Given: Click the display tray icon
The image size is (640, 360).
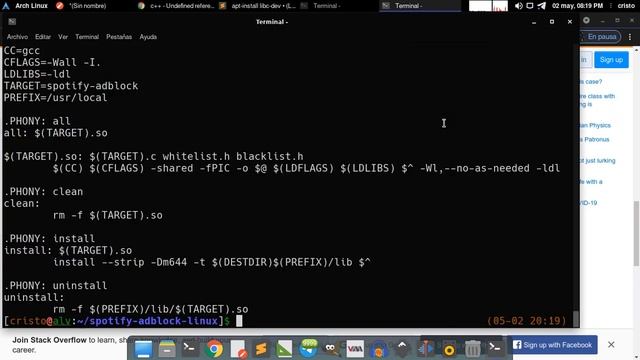Looking at the screenshot, I should tap(529, 6).
